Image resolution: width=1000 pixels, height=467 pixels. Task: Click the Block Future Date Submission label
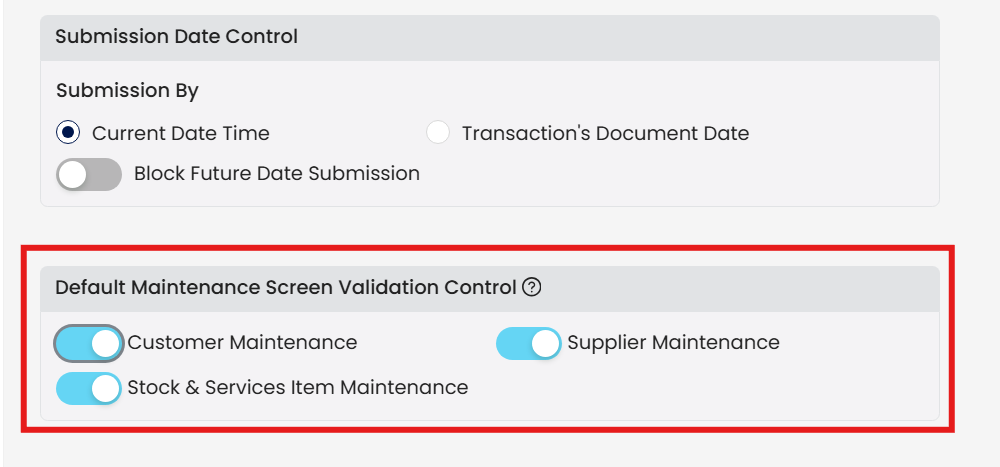point(277,174)
